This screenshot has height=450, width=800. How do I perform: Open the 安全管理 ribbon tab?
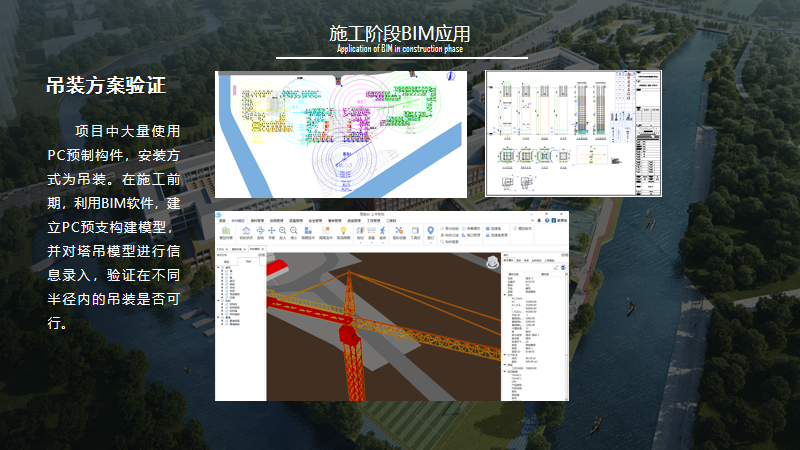pyautogui.click(x=315, y=220)
